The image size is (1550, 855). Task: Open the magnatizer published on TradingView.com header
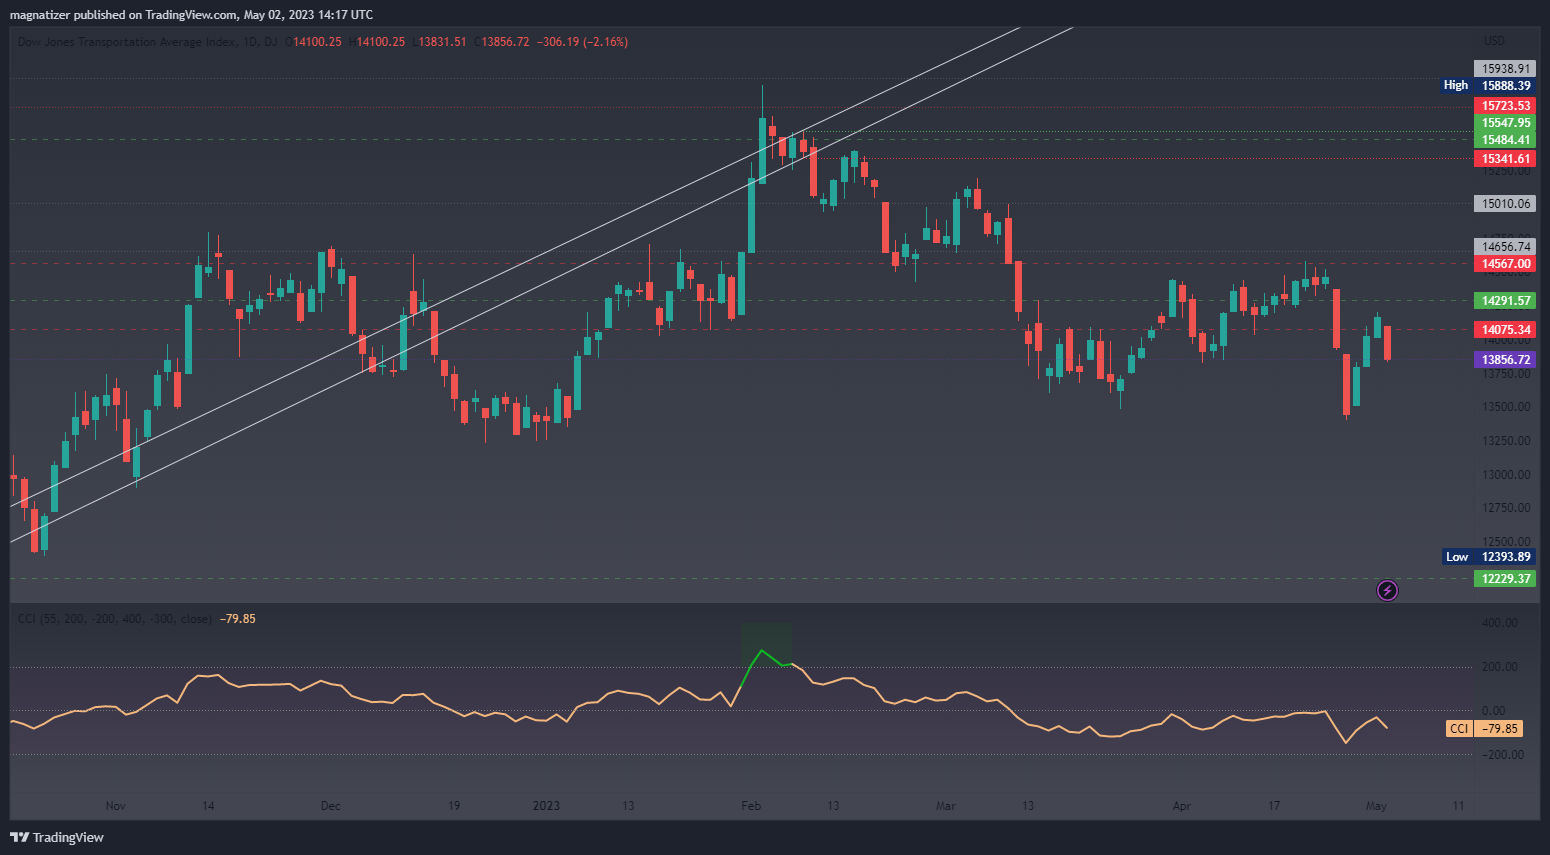point(191,15)
